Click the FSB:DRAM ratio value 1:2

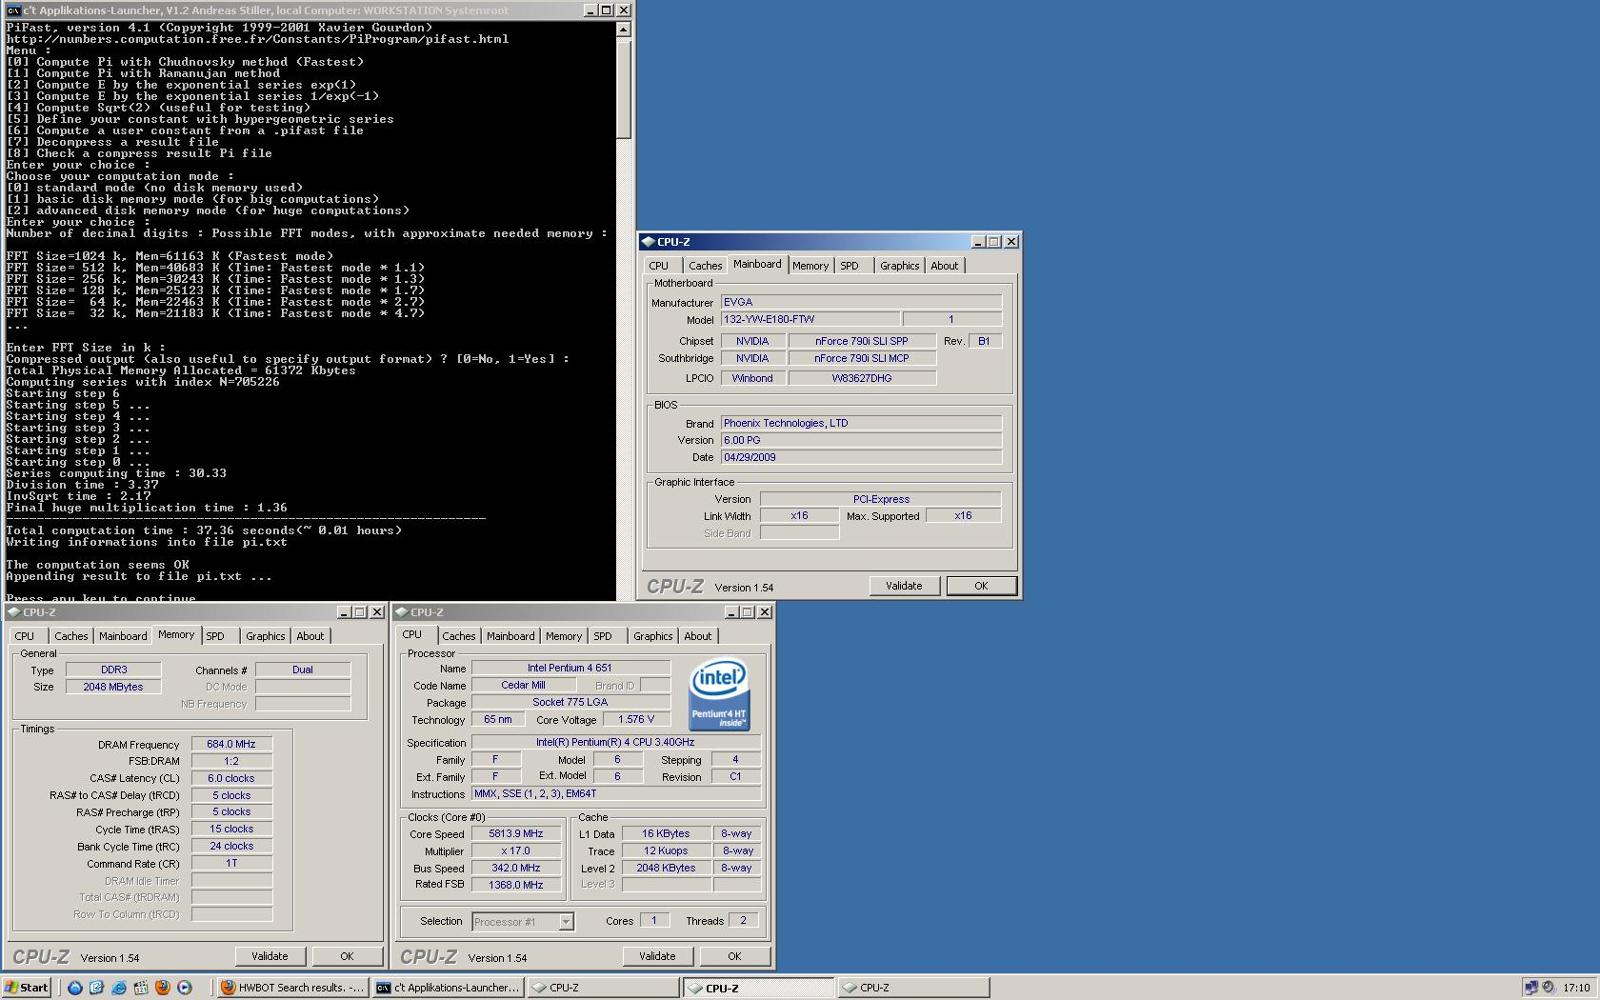pos(231,761)
